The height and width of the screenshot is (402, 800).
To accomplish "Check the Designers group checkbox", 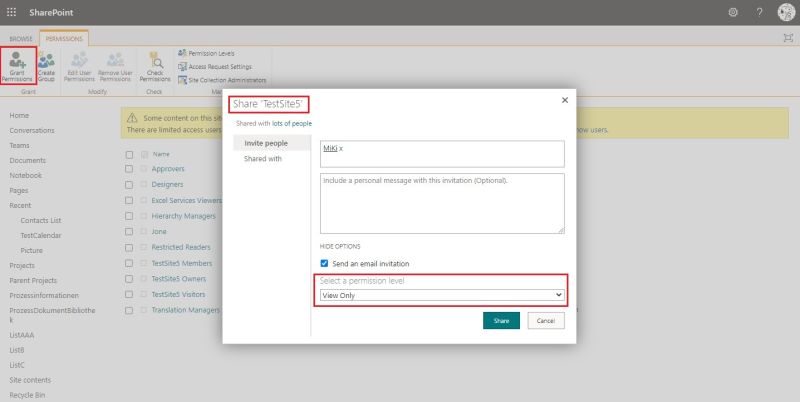I will [x=129, y=185].
